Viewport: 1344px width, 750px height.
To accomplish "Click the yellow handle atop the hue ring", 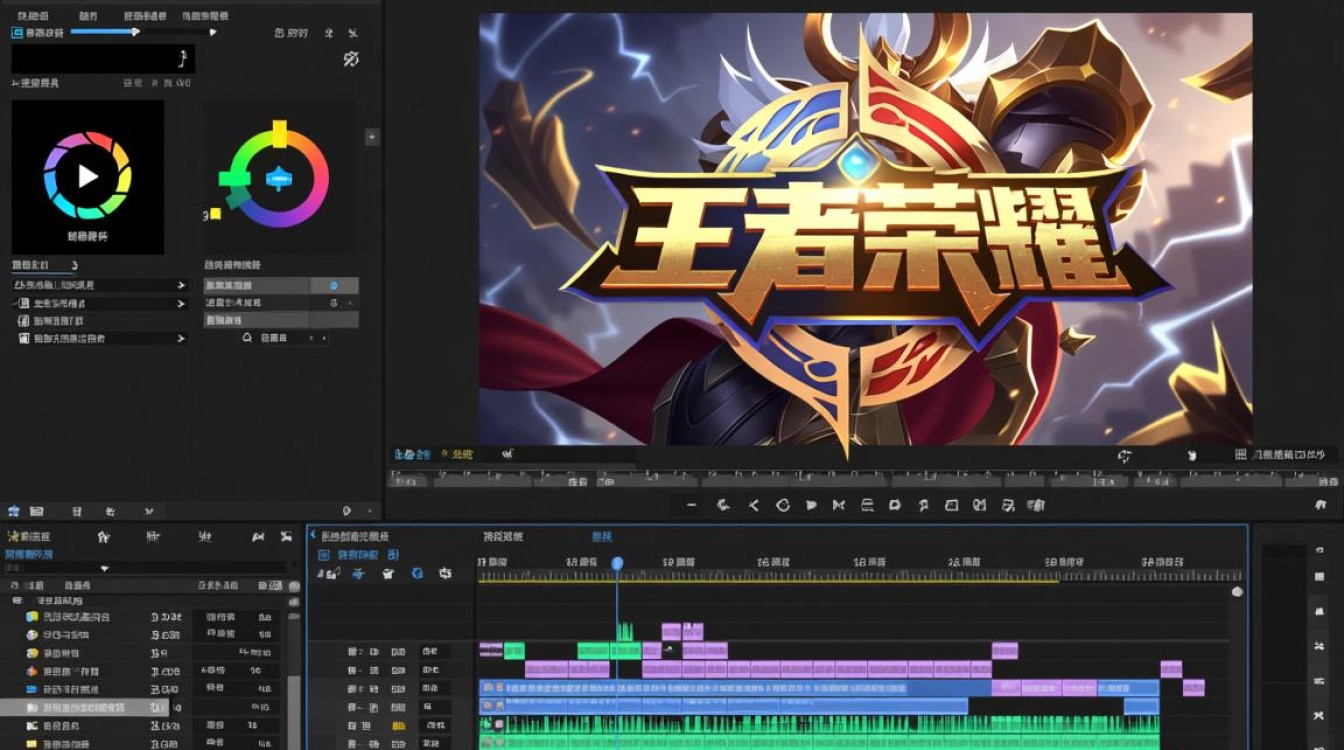I will coord(279,133).
